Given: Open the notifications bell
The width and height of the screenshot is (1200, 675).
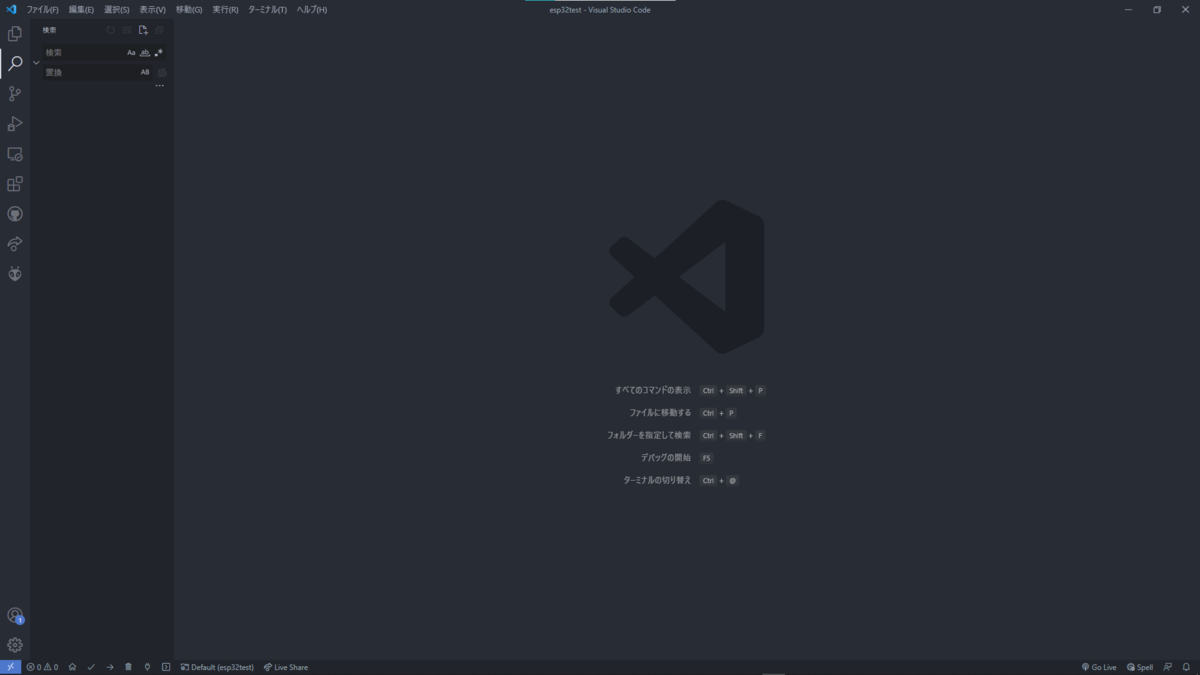Looking at the screenshot, I should pos(1187,667).
